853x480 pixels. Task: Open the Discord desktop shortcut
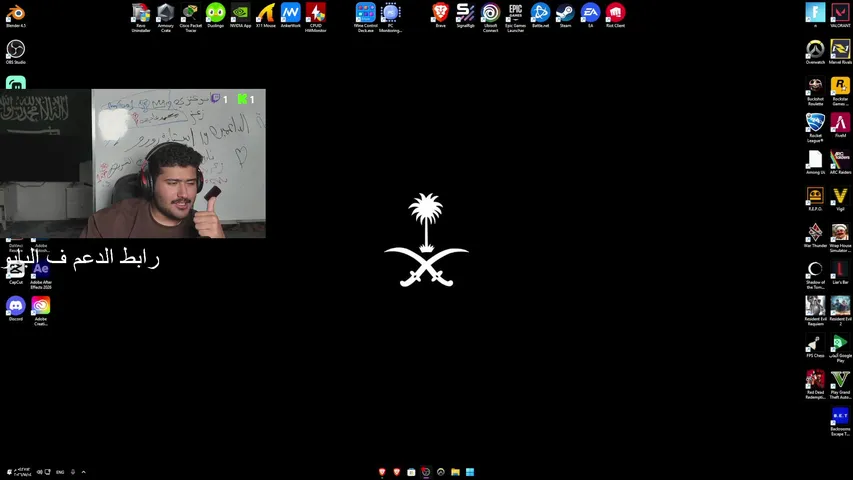(x=16, y=309)
